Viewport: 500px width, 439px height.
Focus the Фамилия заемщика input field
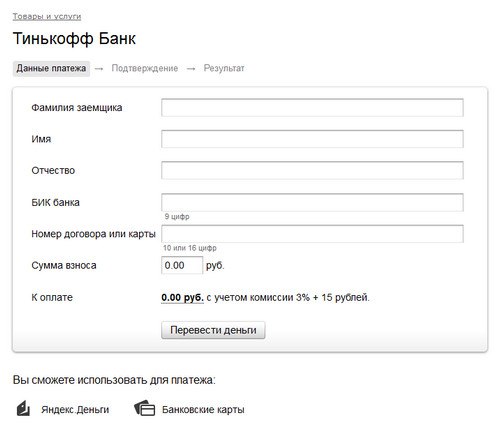312,107
